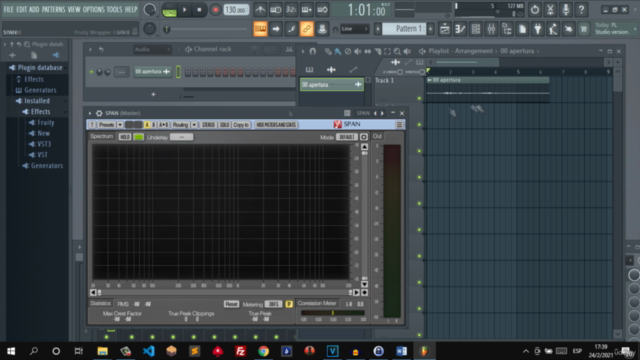Image resolution: width=640 pixels, height=360 pixels.
Task: Click the Undo history circular arrow icon
Action: (x=535, y=9)
